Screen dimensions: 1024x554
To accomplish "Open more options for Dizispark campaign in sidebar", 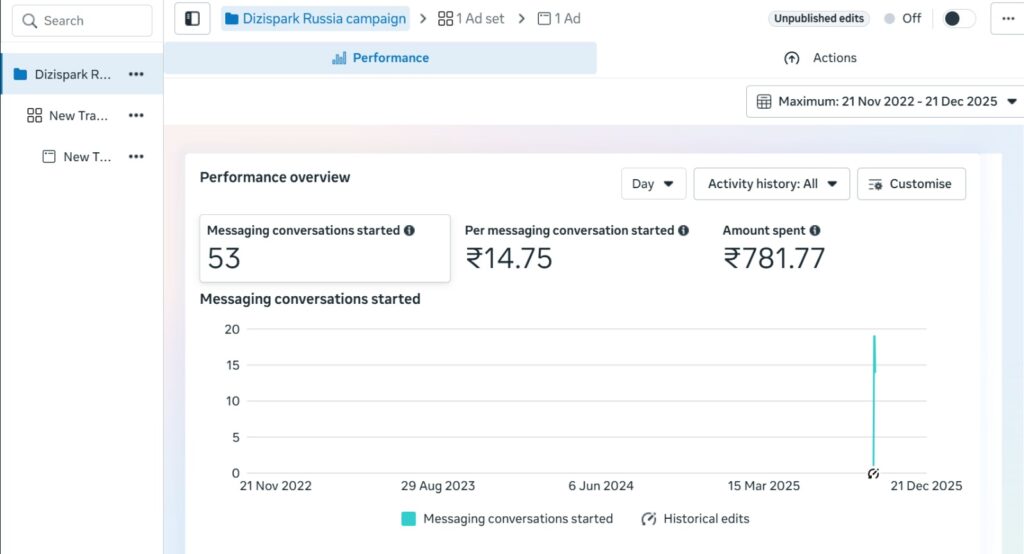I will (136, 75).
